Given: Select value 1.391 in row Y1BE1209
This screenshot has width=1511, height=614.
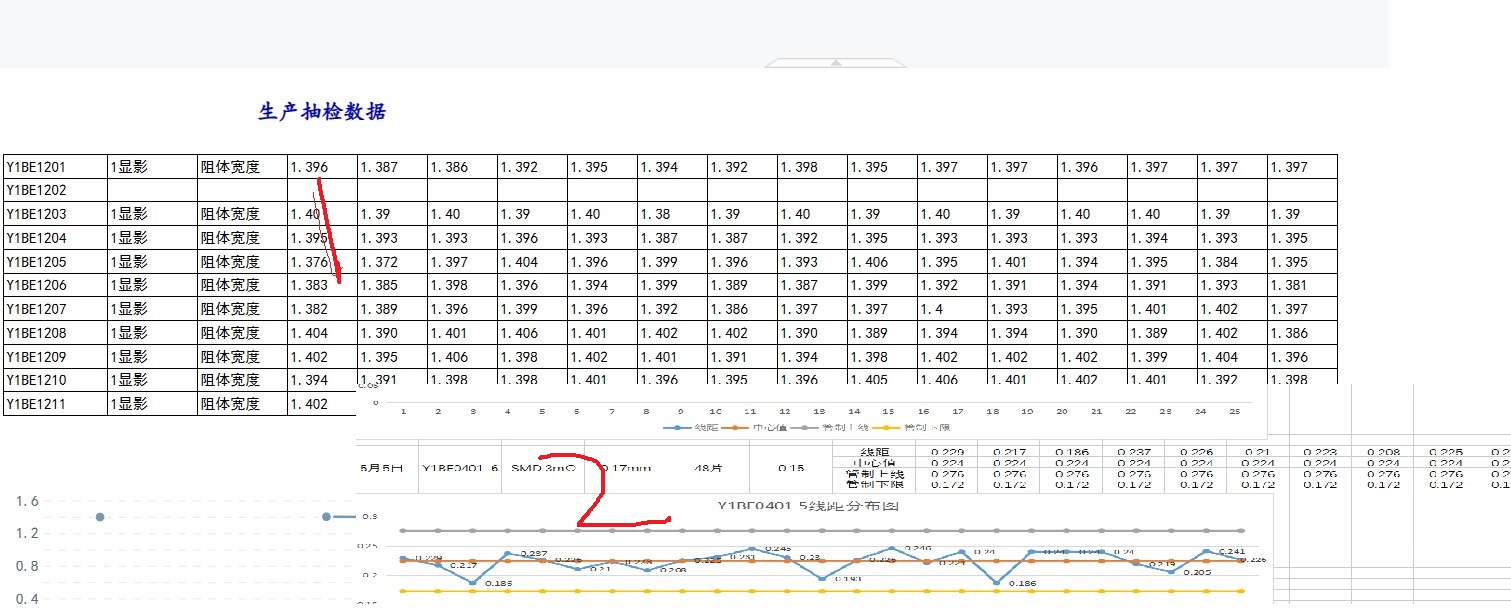Looking at the screenshot, I should [729, 357].
